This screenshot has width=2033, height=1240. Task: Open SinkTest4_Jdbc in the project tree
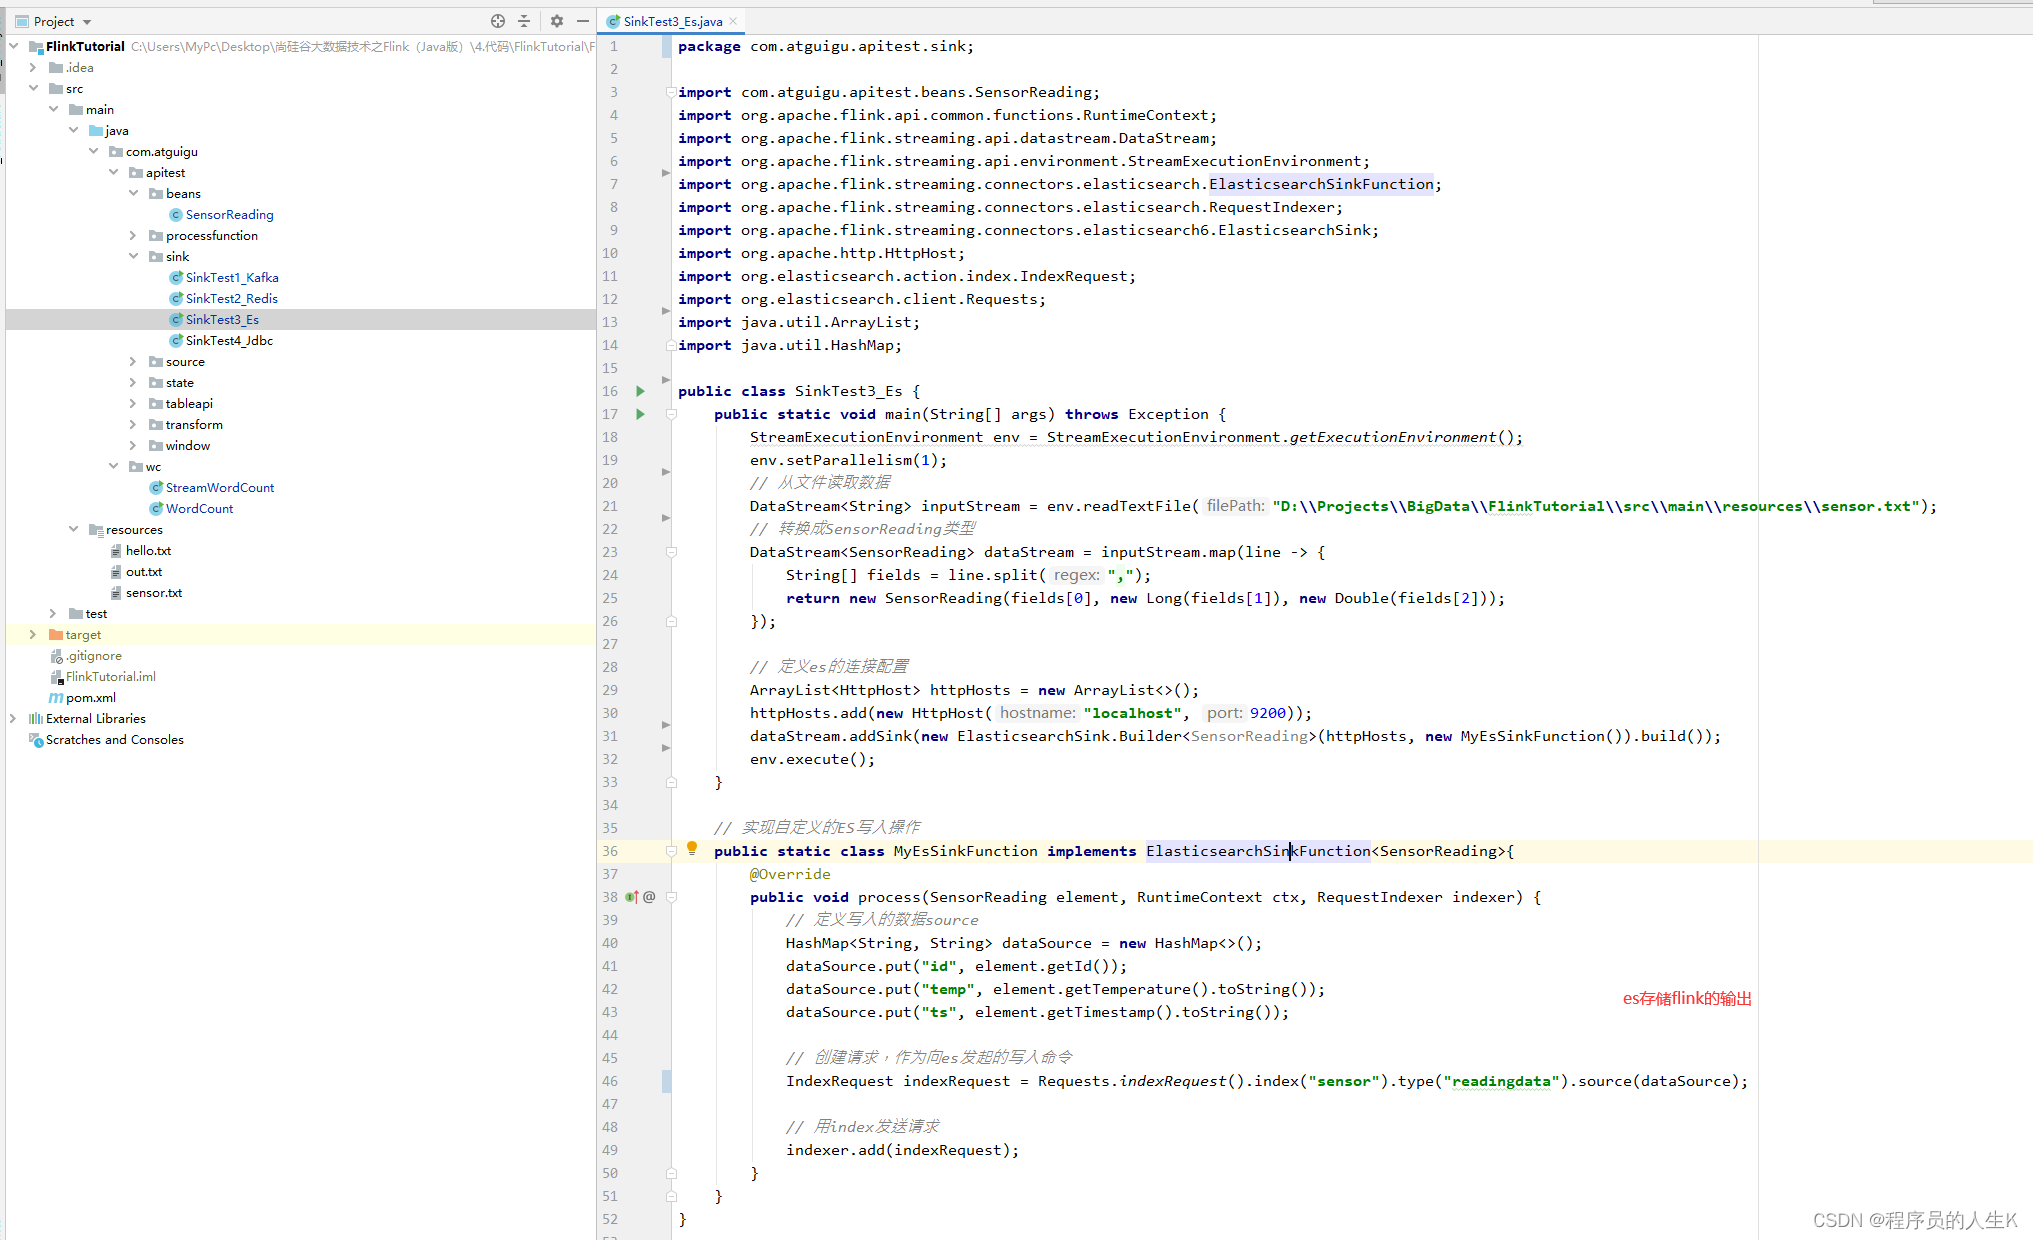[229, 341]
